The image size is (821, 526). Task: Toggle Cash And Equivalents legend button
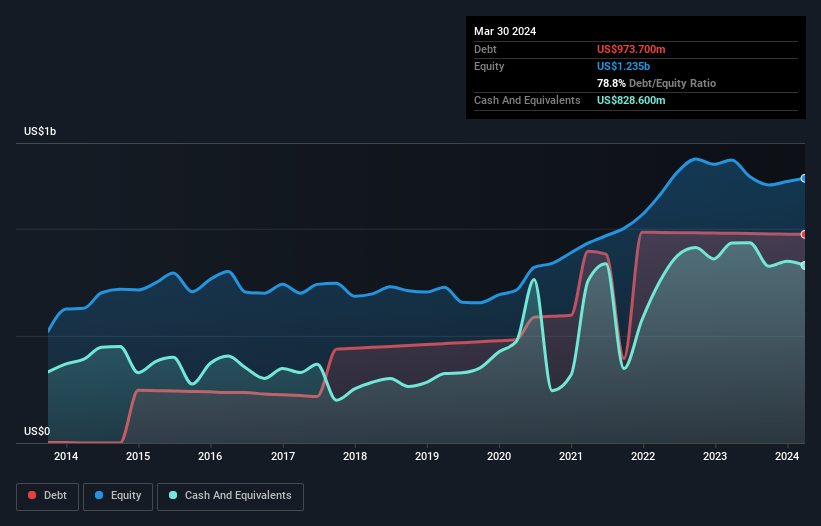[230, 496]
